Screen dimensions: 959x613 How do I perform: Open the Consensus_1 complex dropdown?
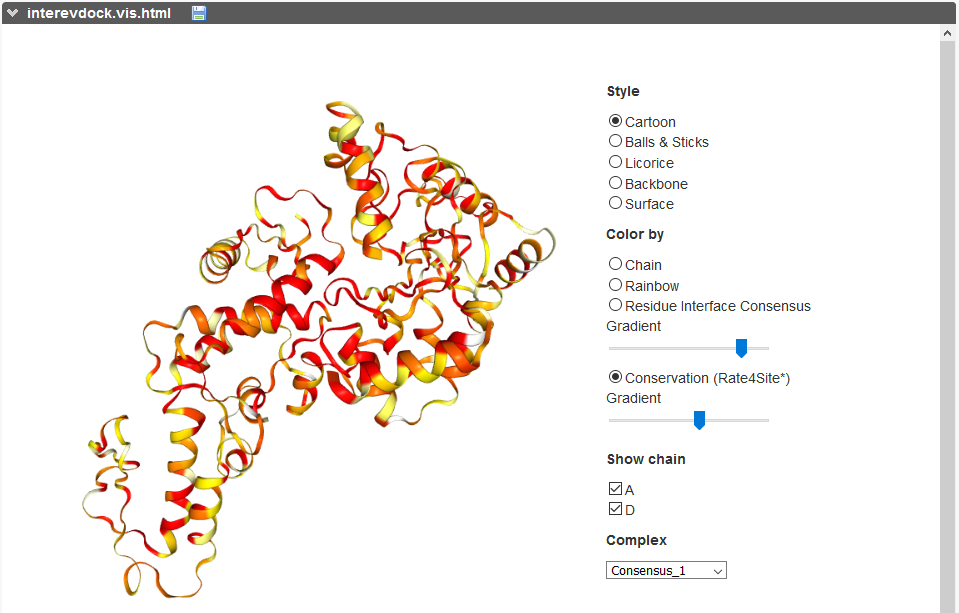[x=666, y=570]
